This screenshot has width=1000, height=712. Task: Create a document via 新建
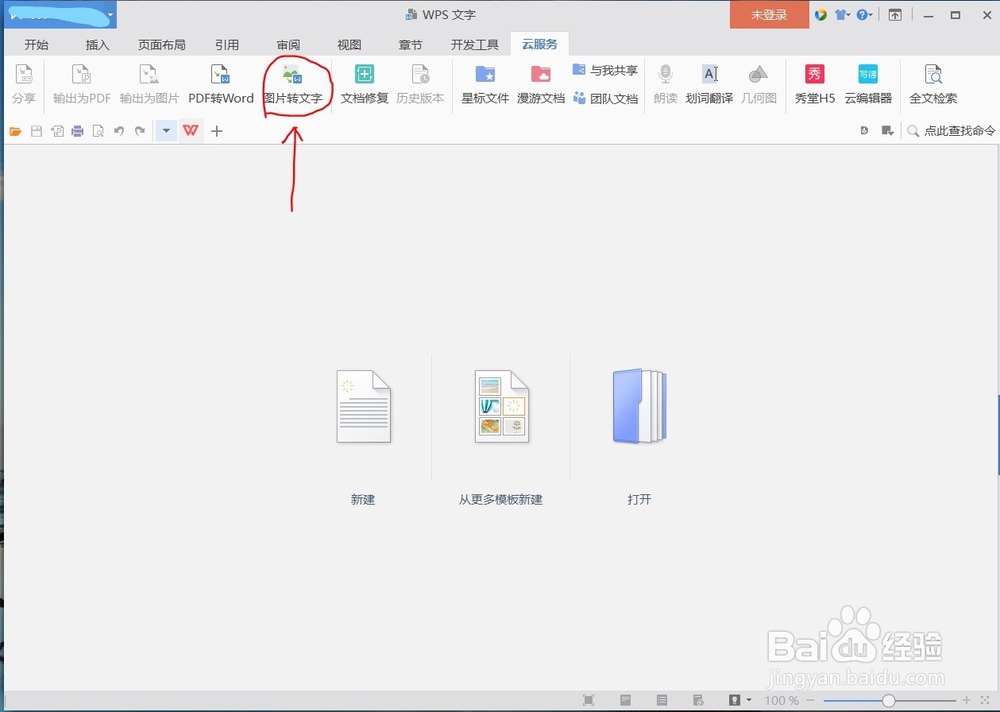[x=363, y=500]
